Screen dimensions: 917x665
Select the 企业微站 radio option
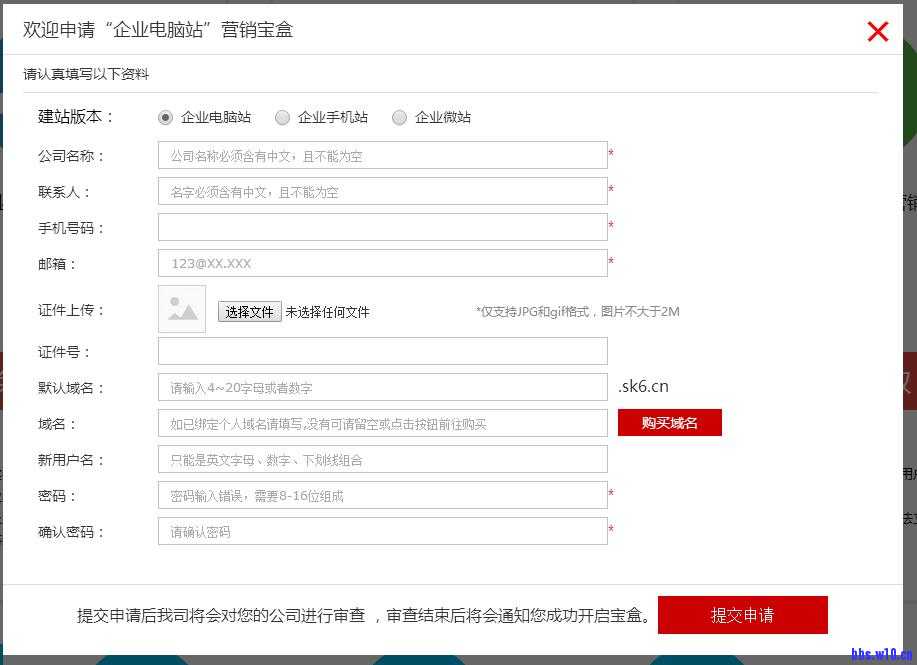[x=400, y=118]
